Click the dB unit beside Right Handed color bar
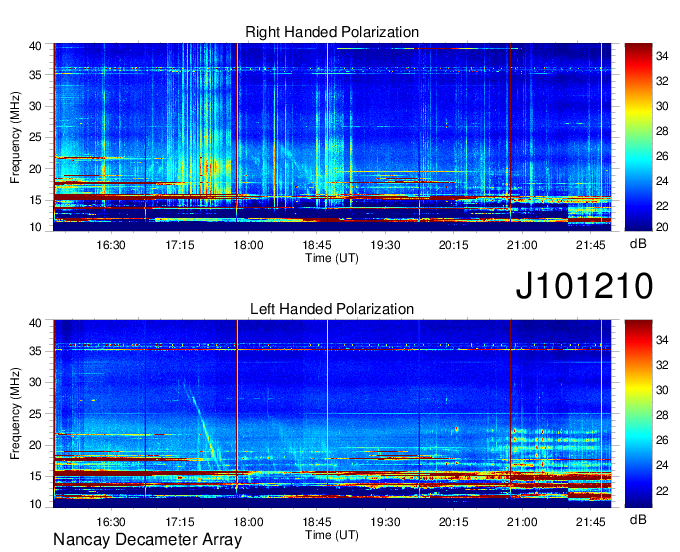 [638, 244]
